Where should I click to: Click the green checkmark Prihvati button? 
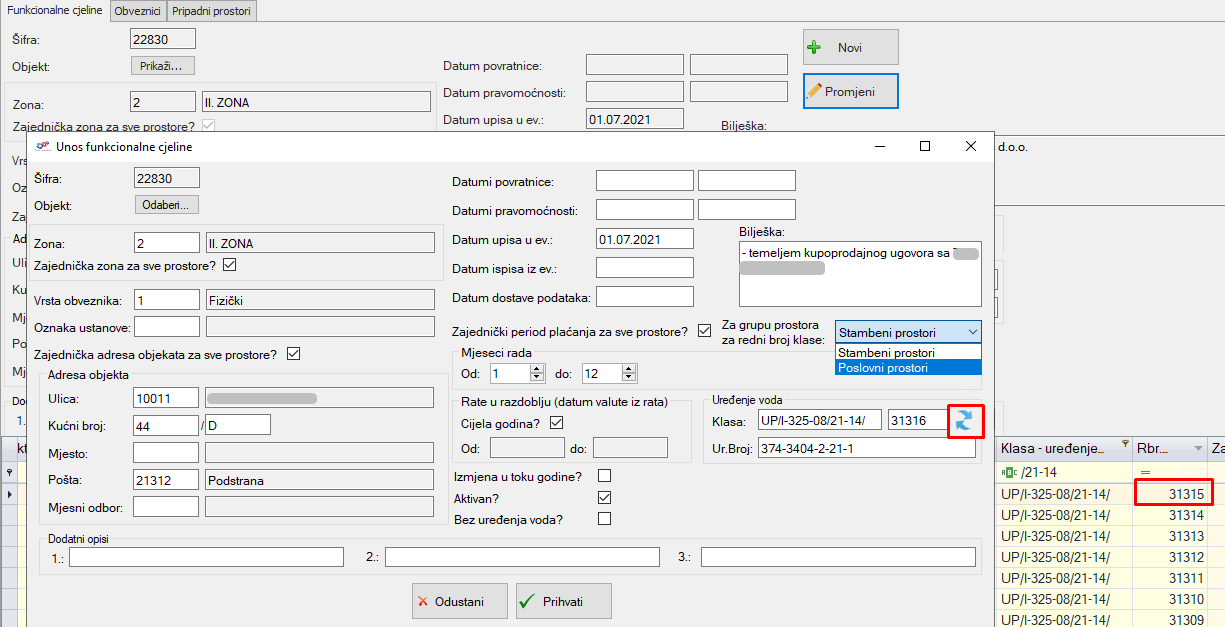point(563,601)
